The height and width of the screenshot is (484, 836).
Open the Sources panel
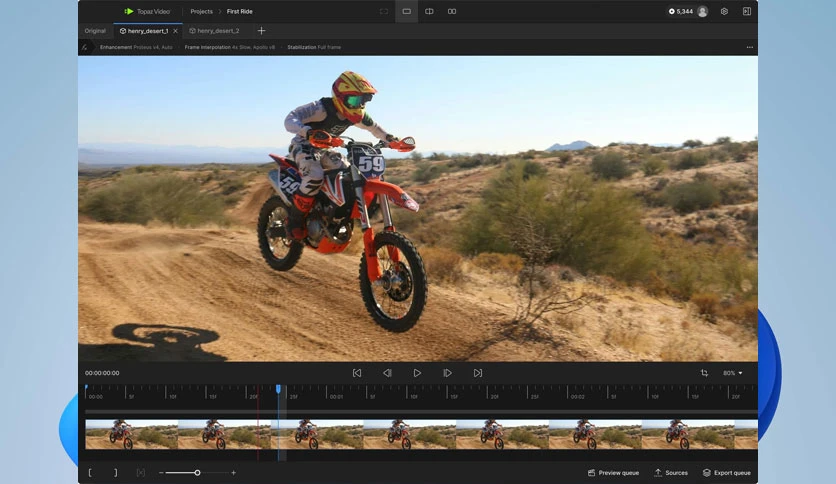671,473
